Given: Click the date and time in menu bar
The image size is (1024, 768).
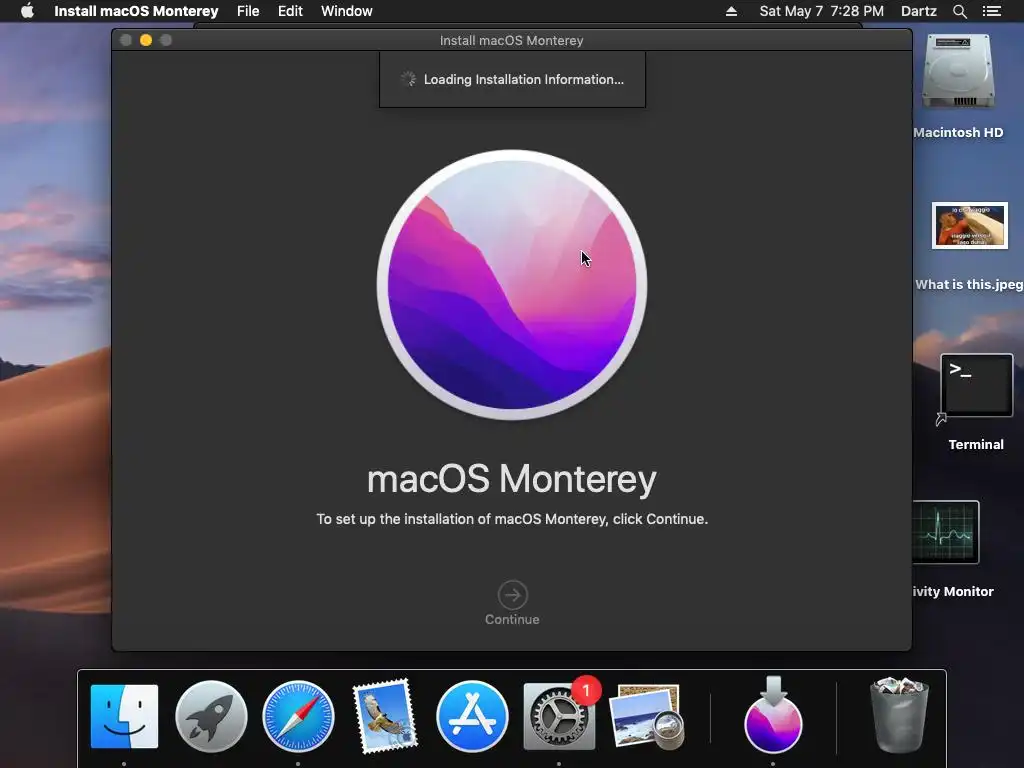Looking at the screenshot, I should [x=821, y=11].
